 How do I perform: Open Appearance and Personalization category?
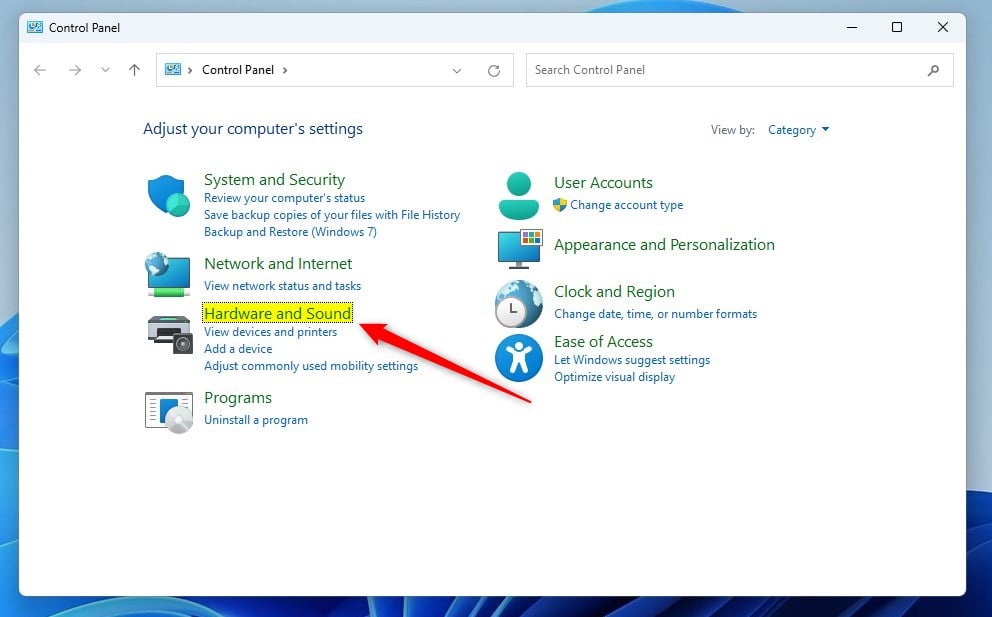[x=664, y=244]
